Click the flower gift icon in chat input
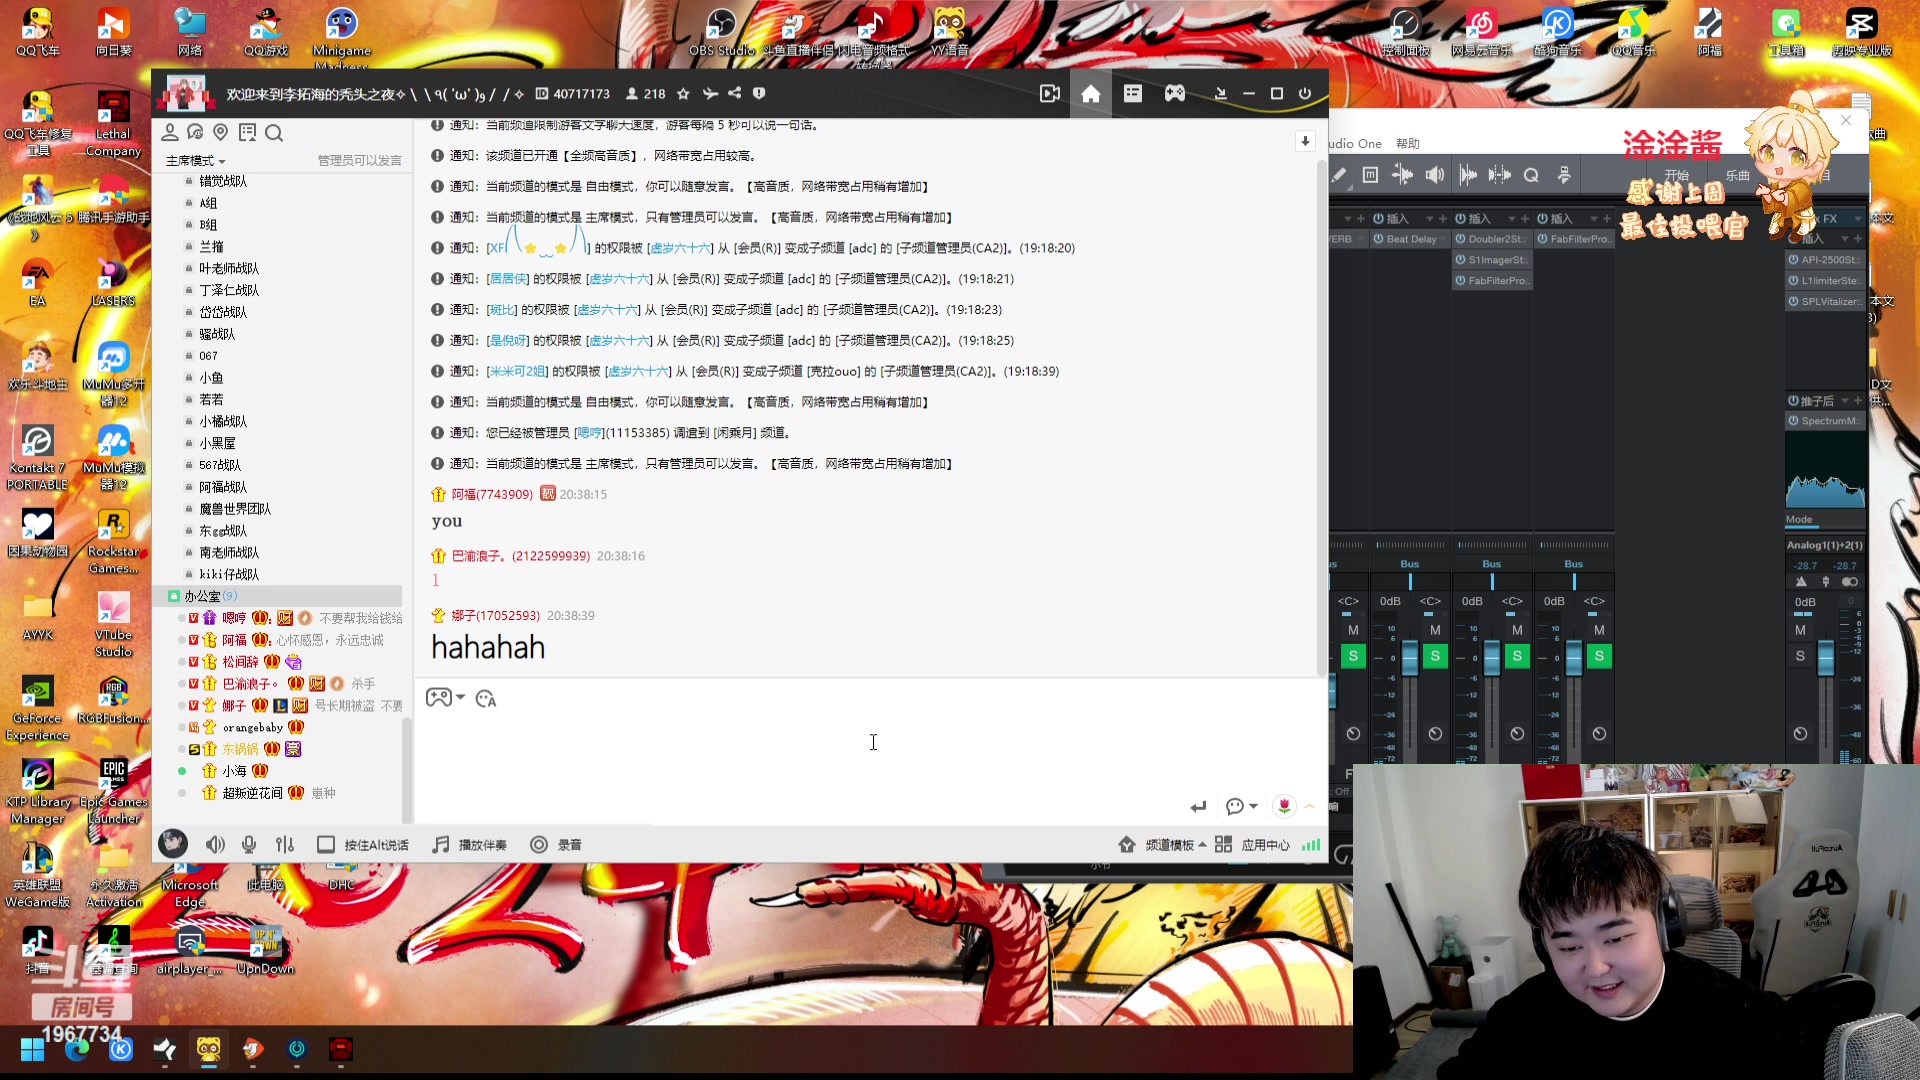This screenshot has width=1920, height=1080. (1284, 806)
